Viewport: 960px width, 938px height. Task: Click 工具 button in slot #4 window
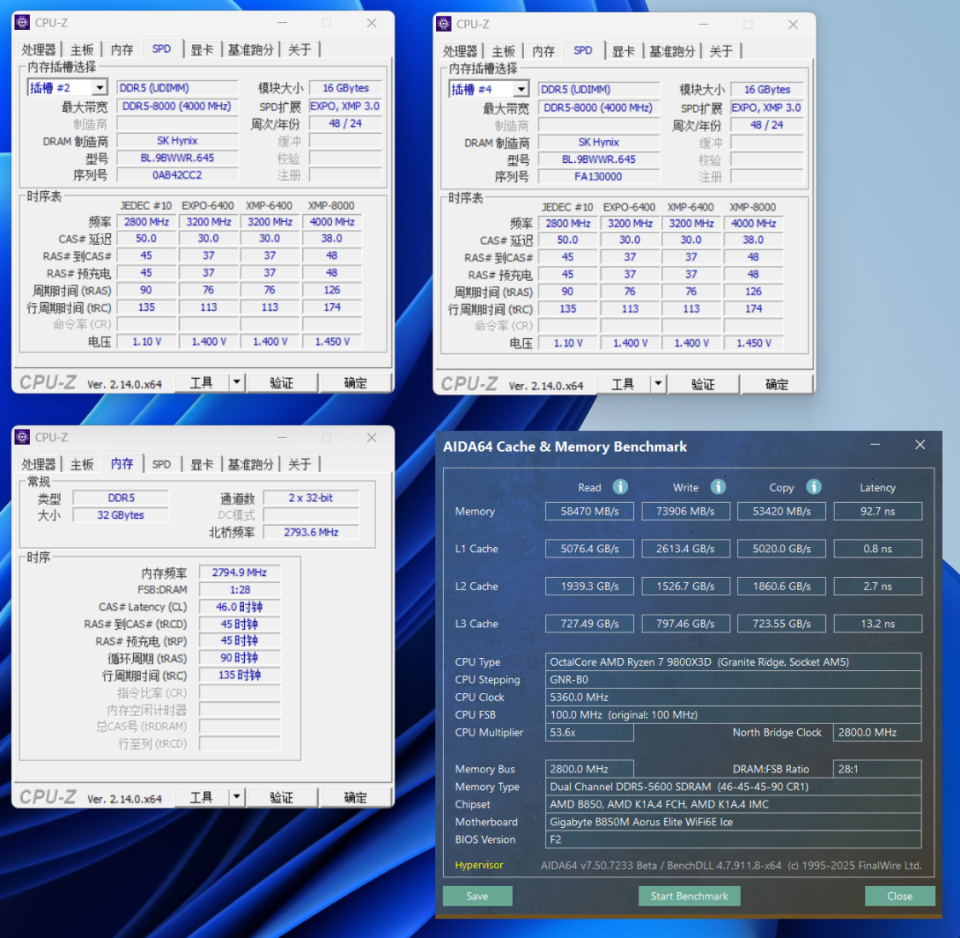623,384
